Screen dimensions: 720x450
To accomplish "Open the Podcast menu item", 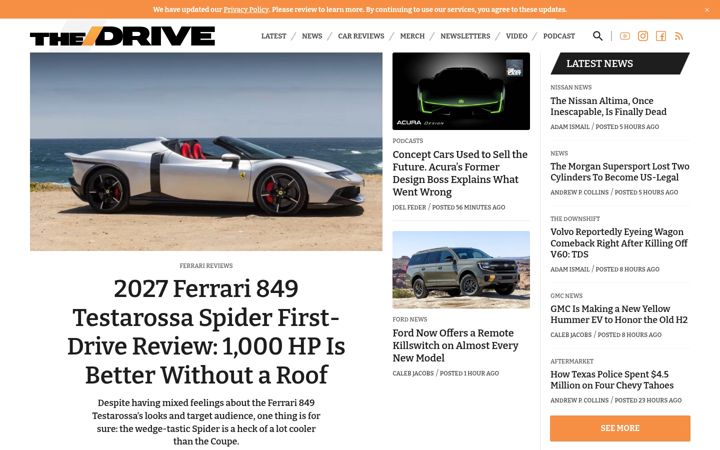I will [x=559, y=36].
